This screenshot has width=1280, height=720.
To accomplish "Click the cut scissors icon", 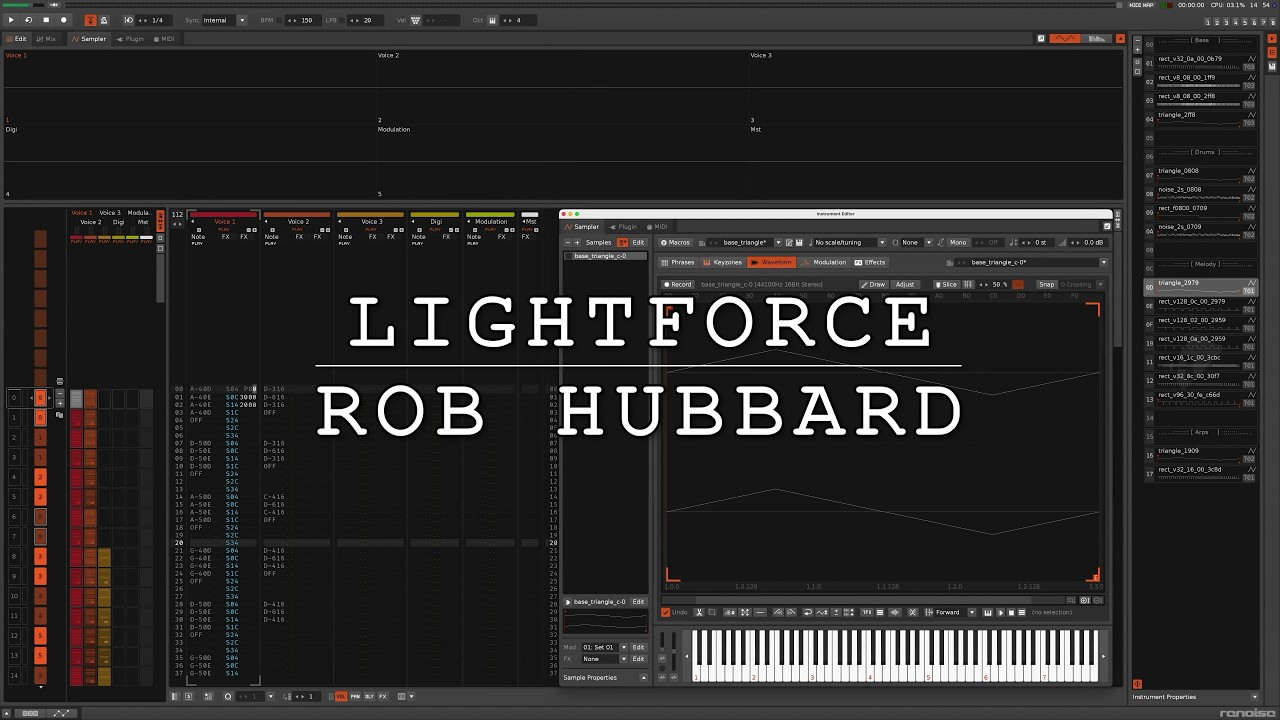I will [x=699, y=612].
